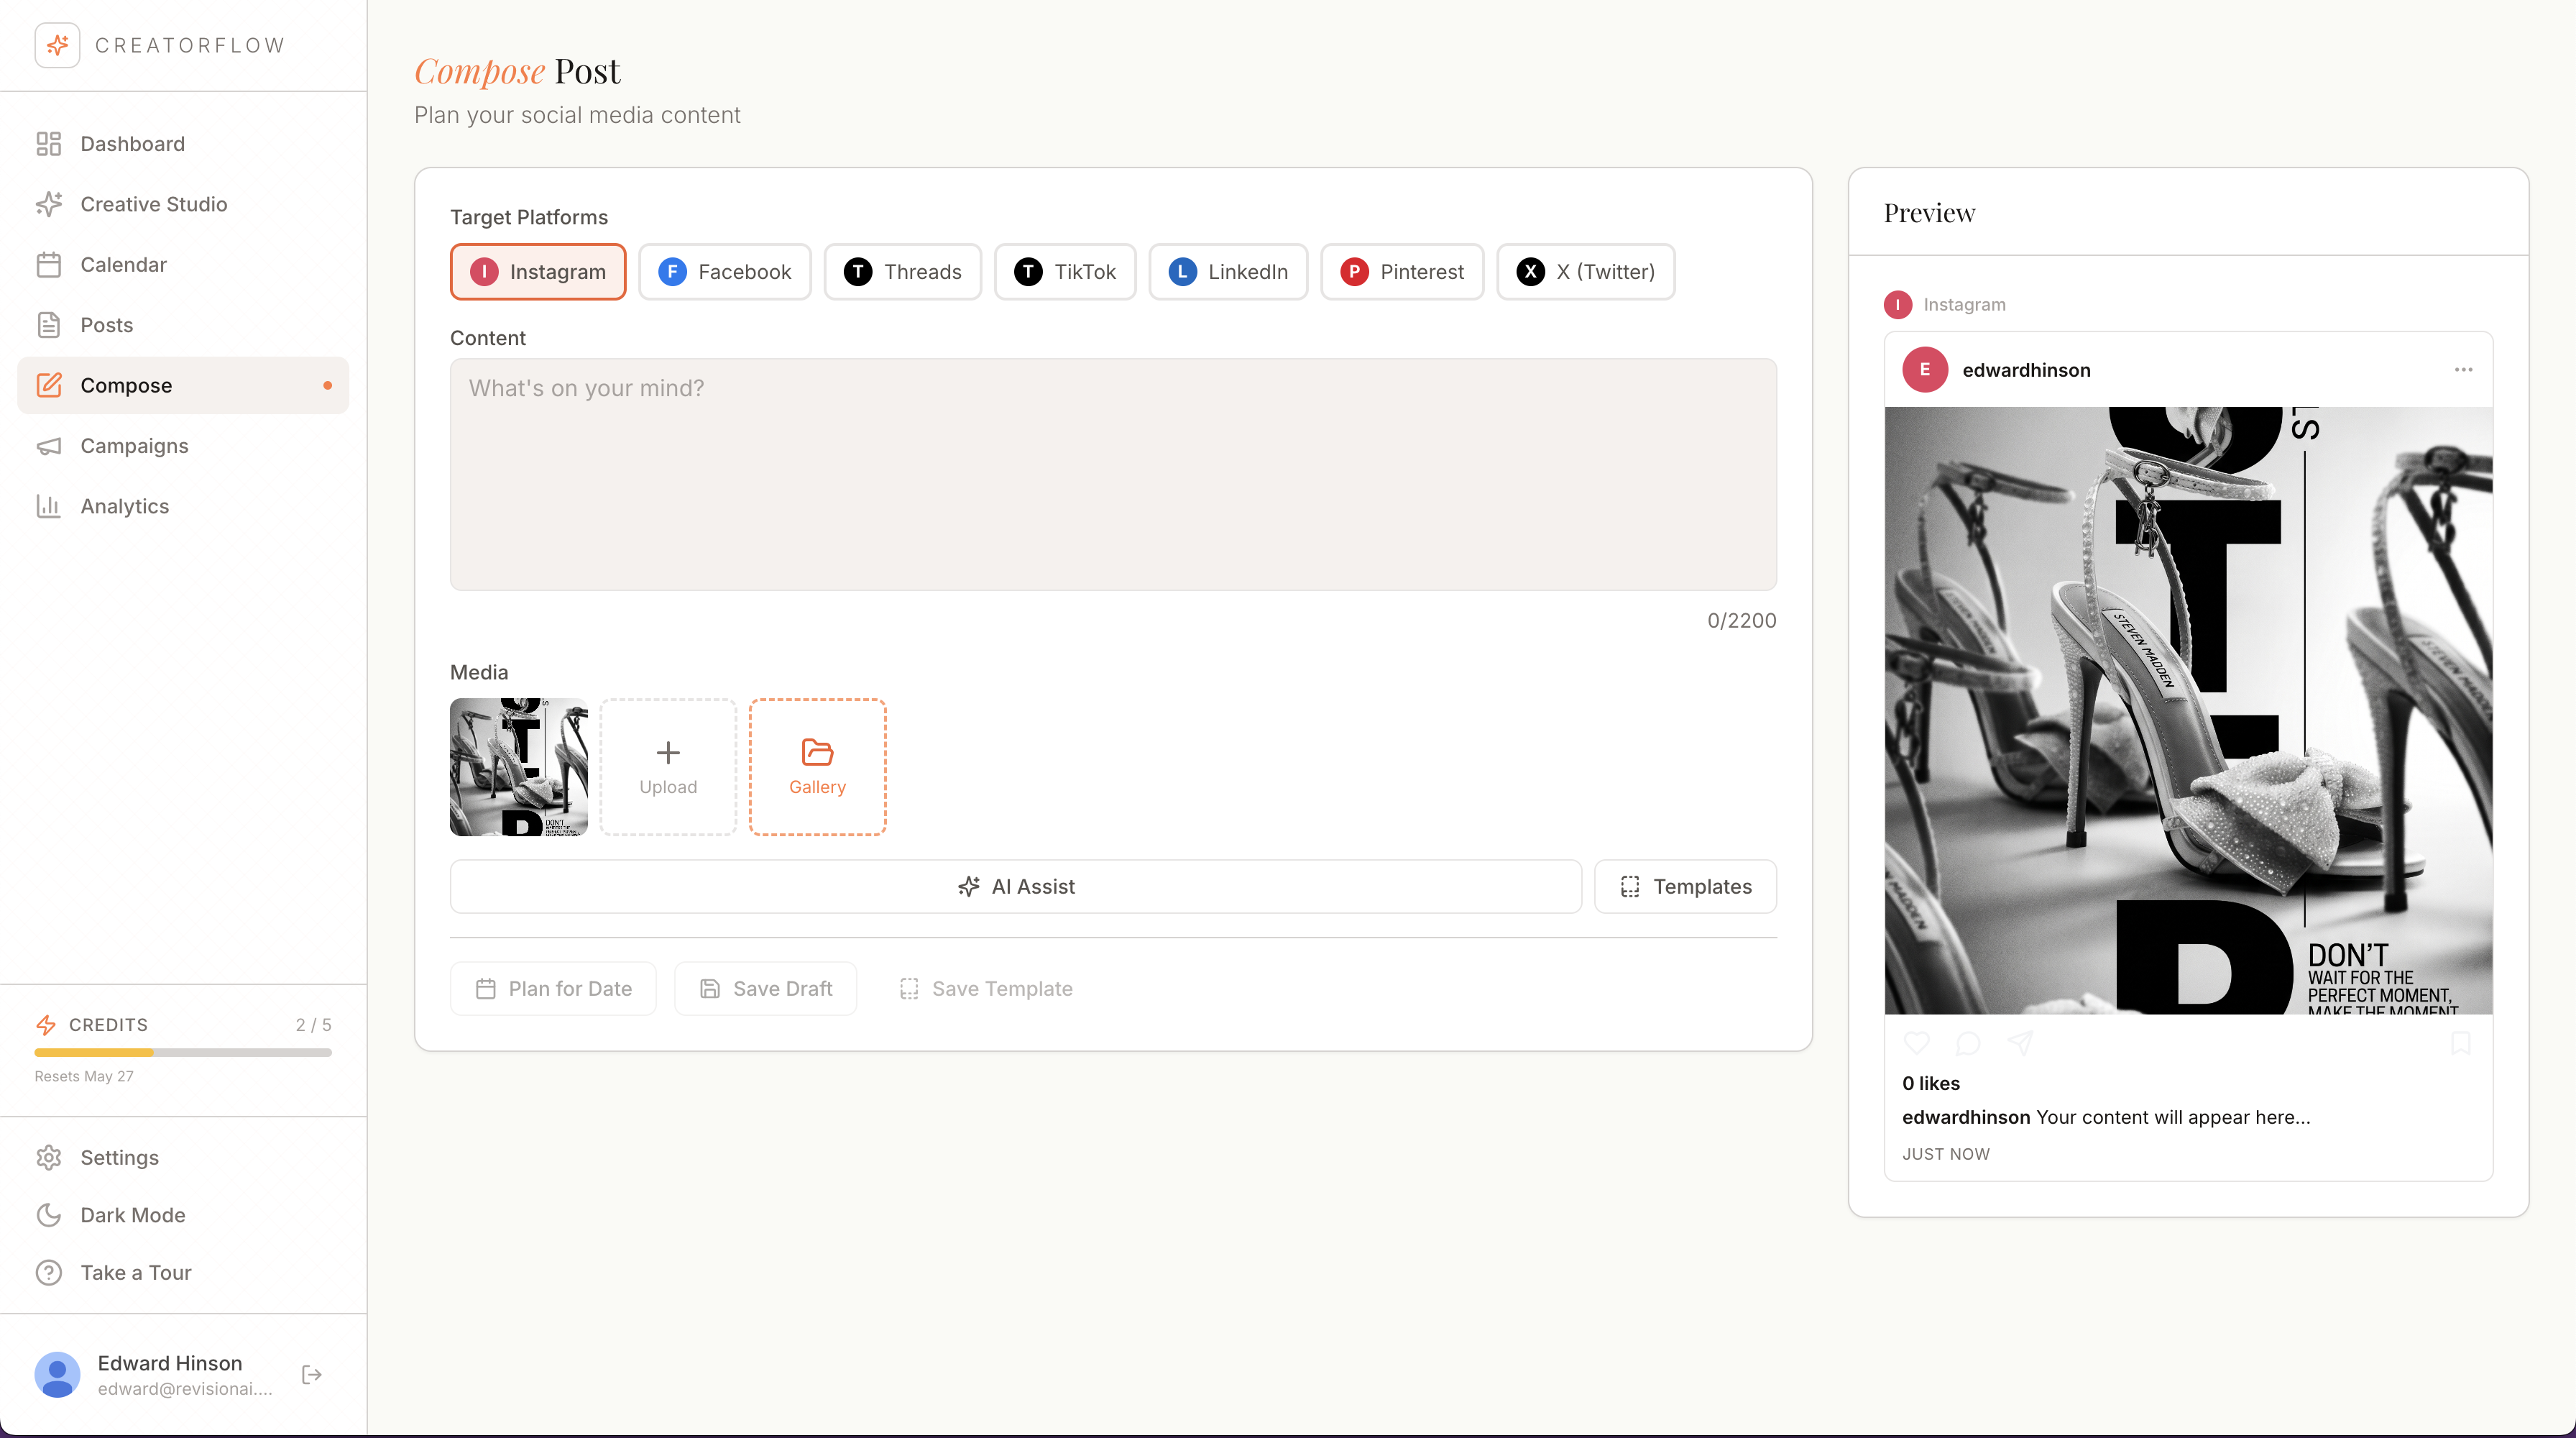The width and height of the screenshot is (2576, 1438).
Task: Click the preview heart like icon
Action: (x=1917, y=1043)
